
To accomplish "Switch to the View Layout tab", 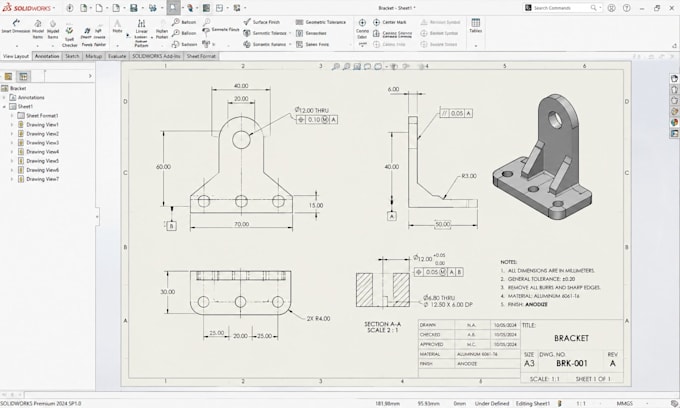I will pos(16,56).
